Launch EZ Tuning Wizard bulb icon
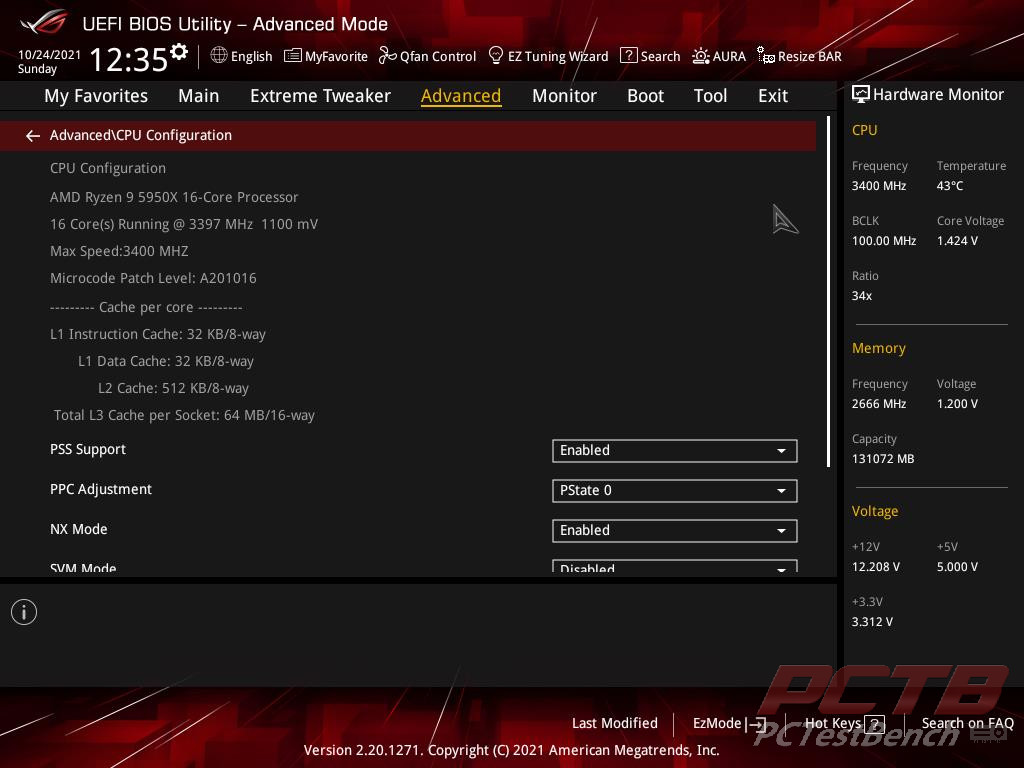This screenshot has width=1024, height=768. coord(496,56)
